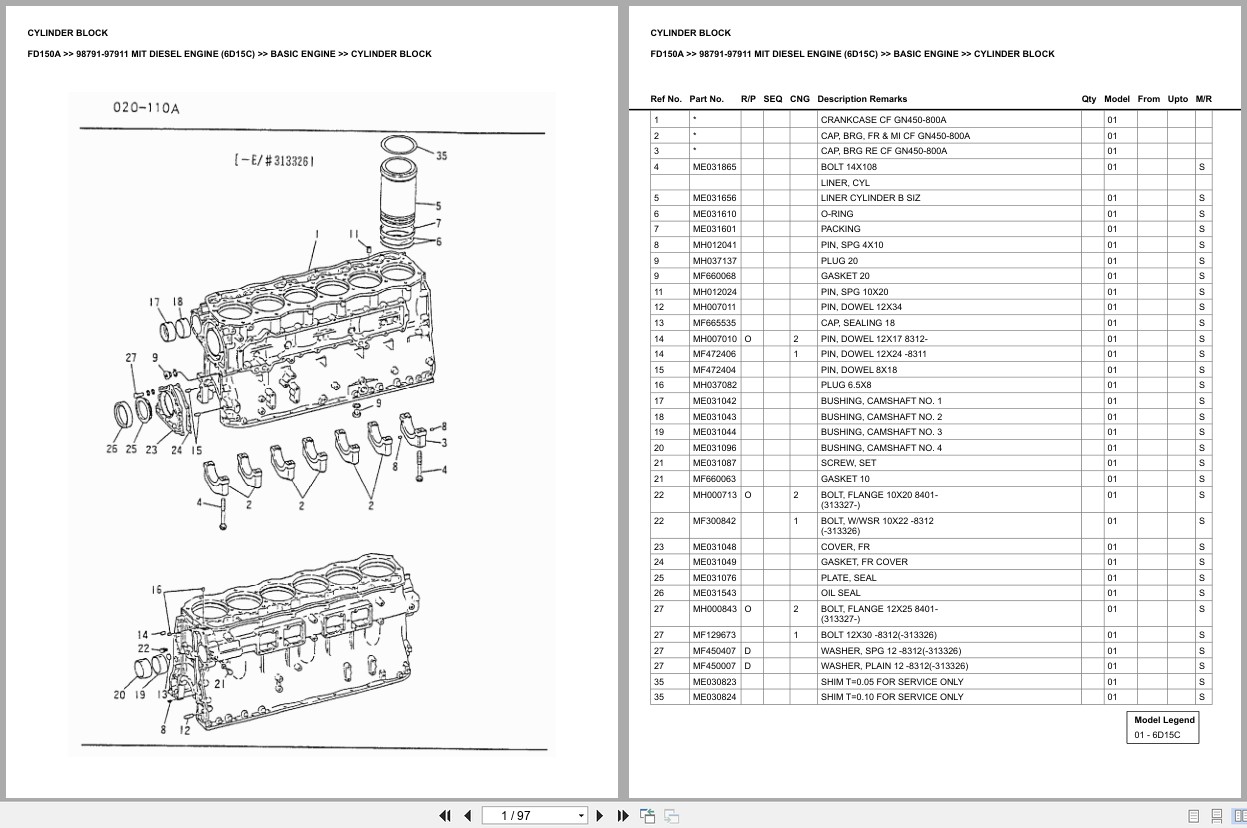This screenshot has width=1247, height=828.
Task: Click part number ME031865
Action: tap(714, 167)
